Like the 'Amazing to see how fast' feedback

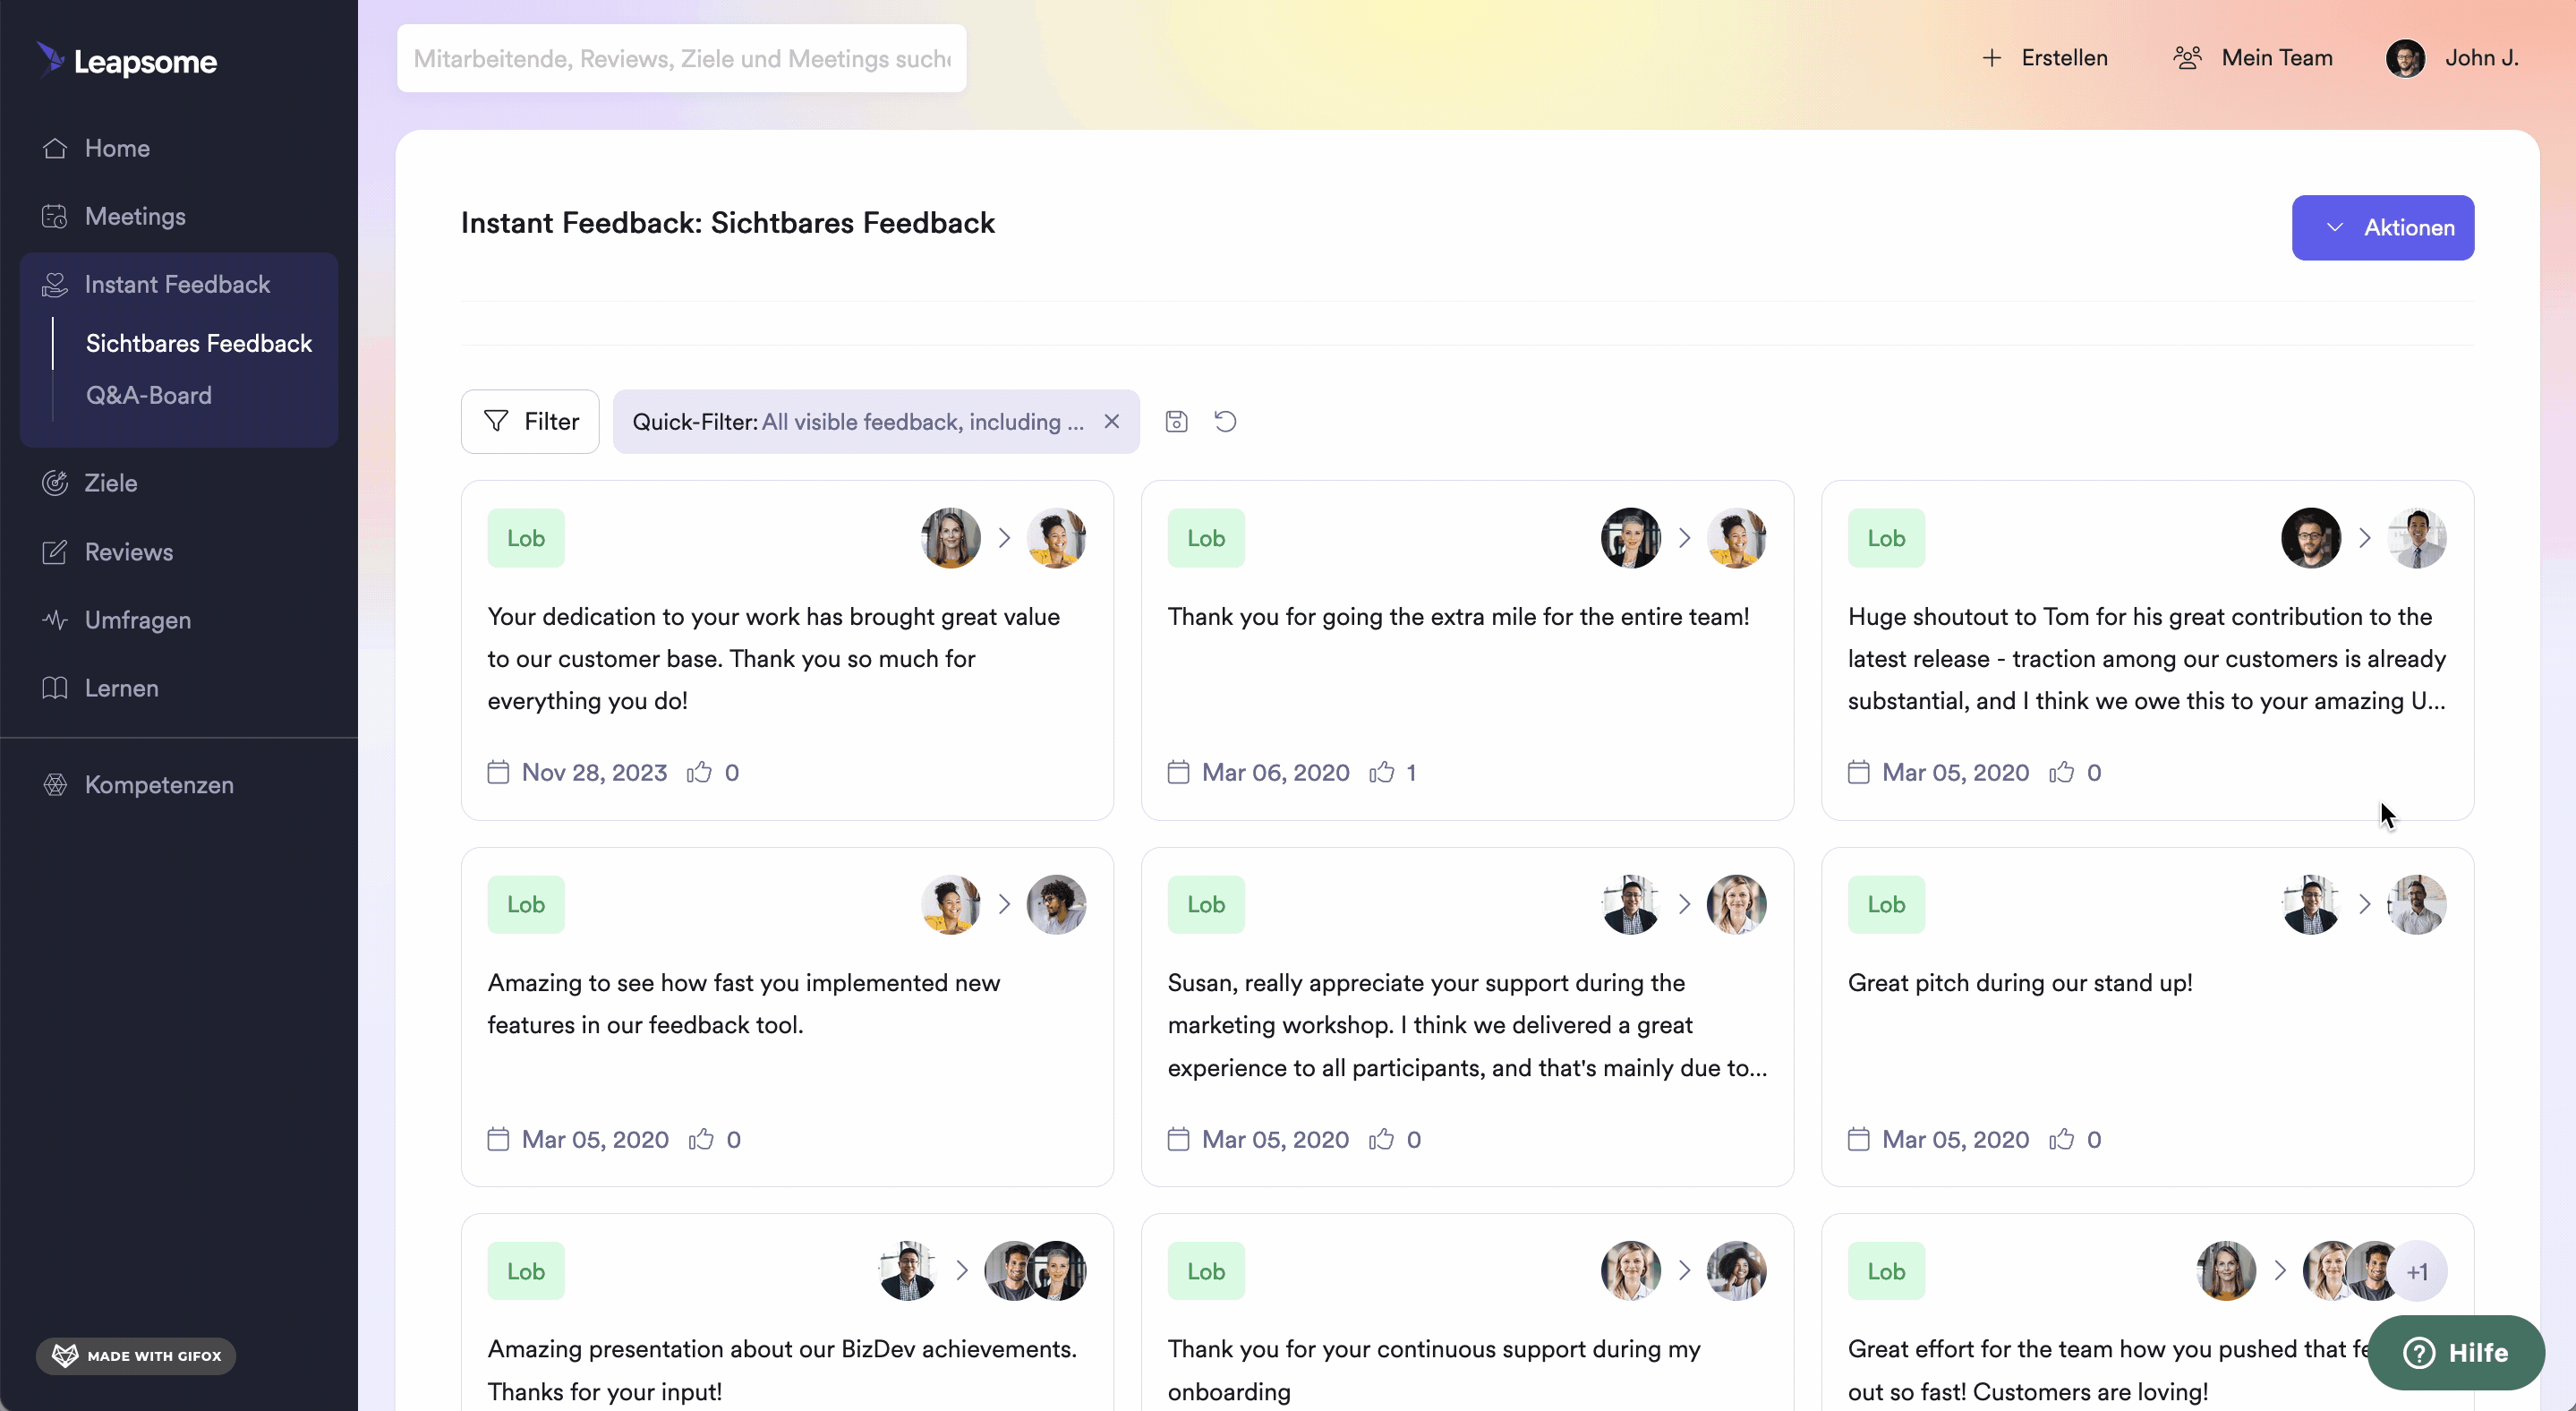tap(701, 1139)
